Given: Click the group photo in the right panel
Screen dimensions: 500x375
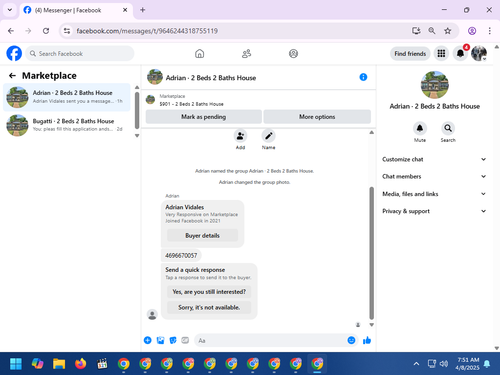Looking at the screenshot, I should tap(435, 85).
